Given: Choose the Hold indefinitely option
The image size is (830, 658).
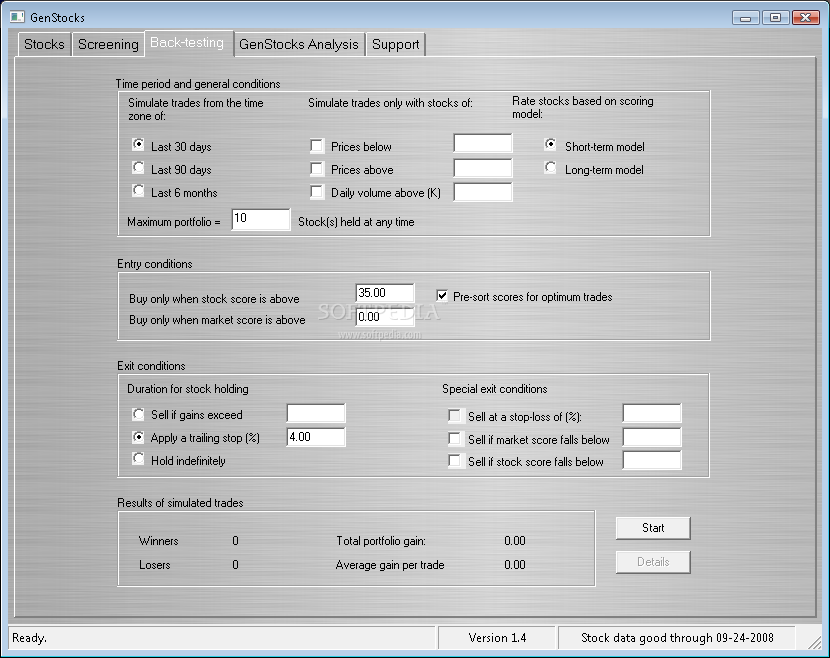Looking at the screenshot, I should [x=138, y=459].
